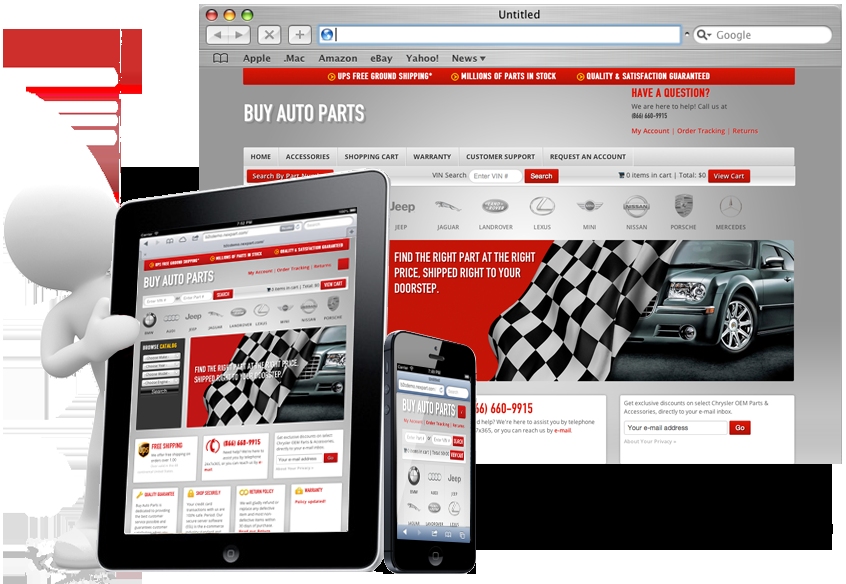
Task: Click the iPhone Safari back arrow
Action: pos(405,533)
